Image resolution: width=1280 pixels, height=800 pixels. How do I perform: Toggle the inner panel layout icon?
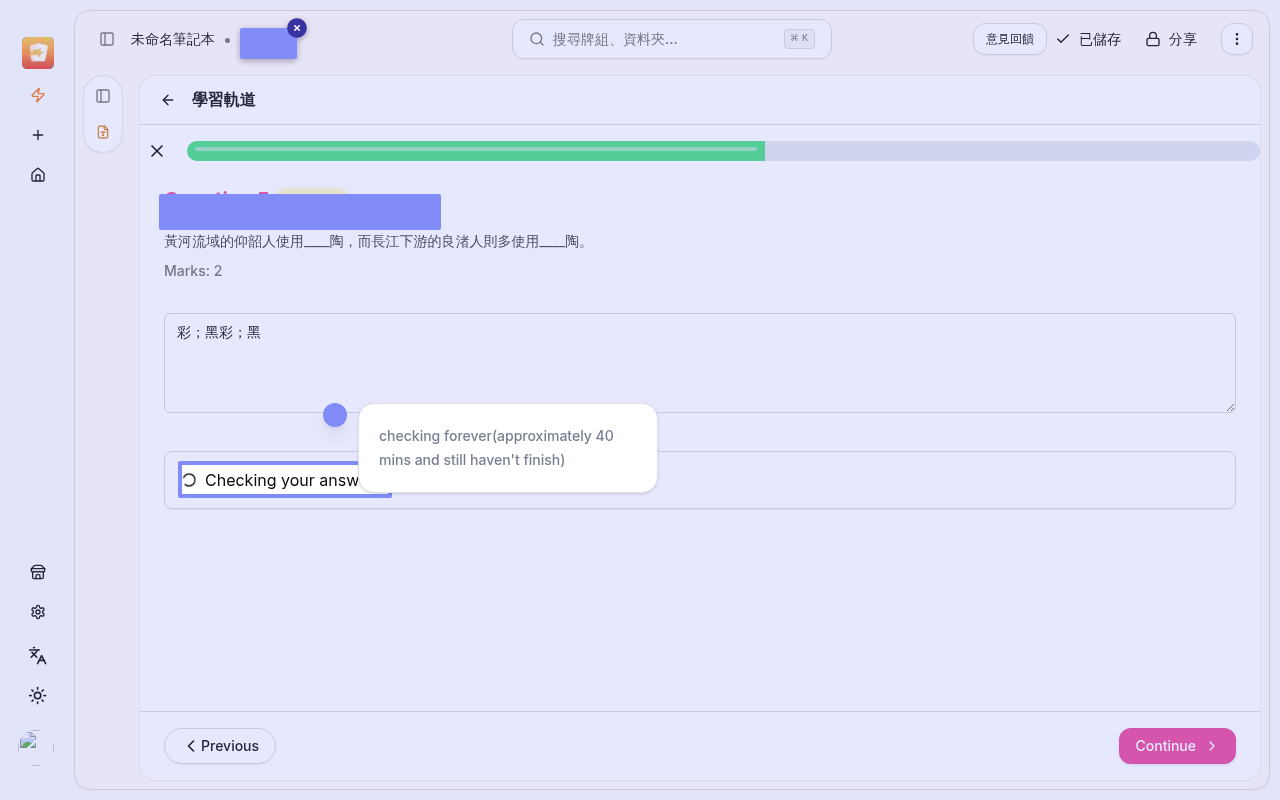click(103, 96)
